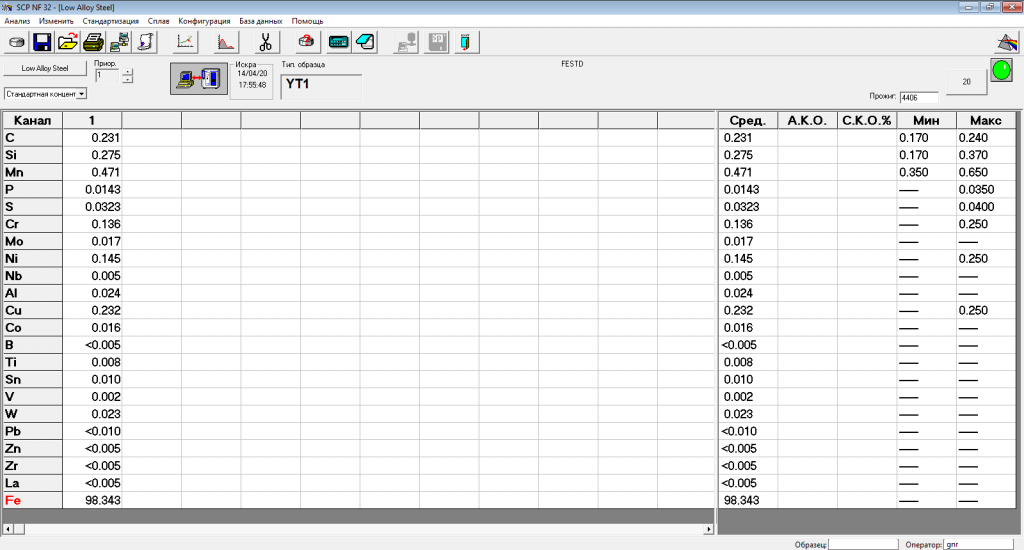Open the База данных menu
Screen dimensions: 1024x550
pos(260,20)
